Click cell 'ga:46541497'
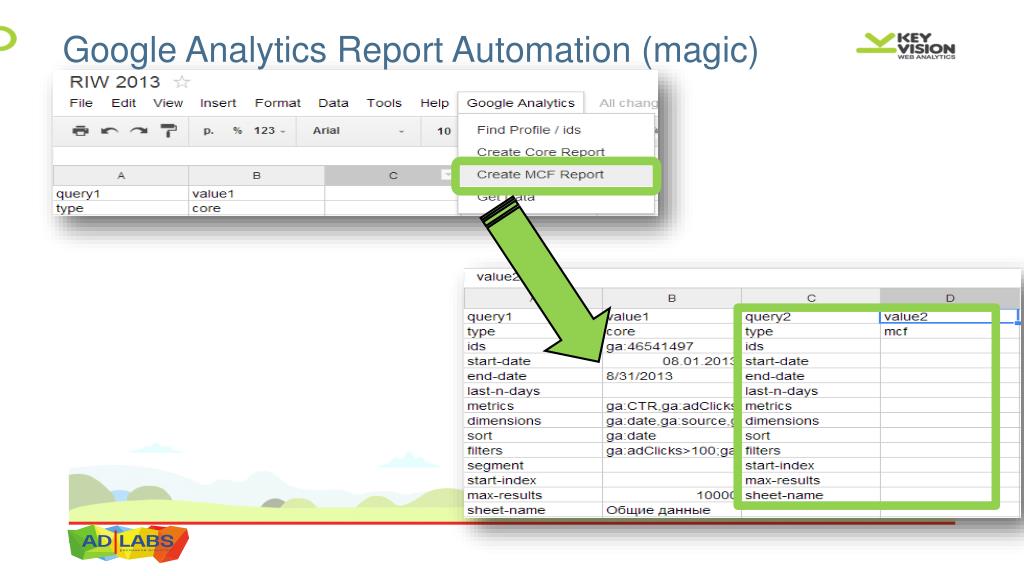The width and height of the screenshot is (1024, 576). click(671, 347)
